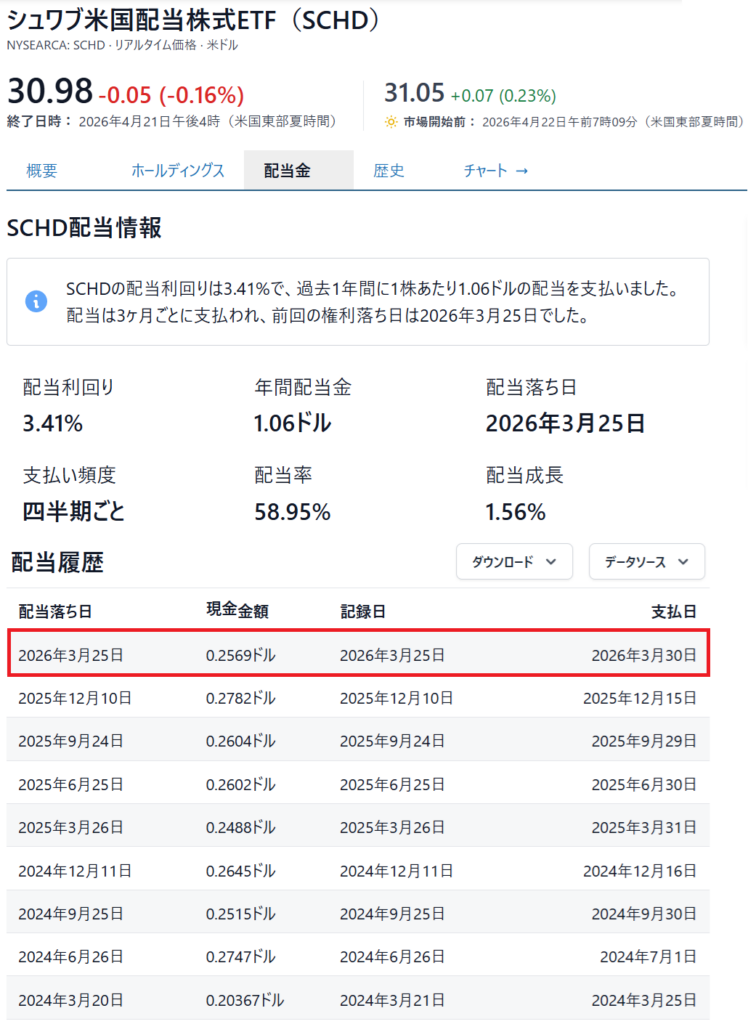
Task: Expand the データソース dropdown
Action: point(646,562)
